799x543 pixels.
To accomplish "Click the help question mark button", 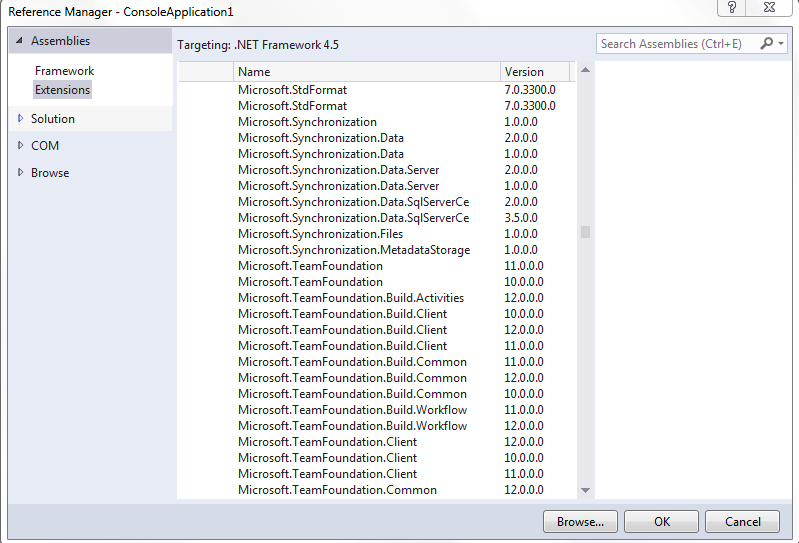I will pyautogui.click(x=732, y=7).
